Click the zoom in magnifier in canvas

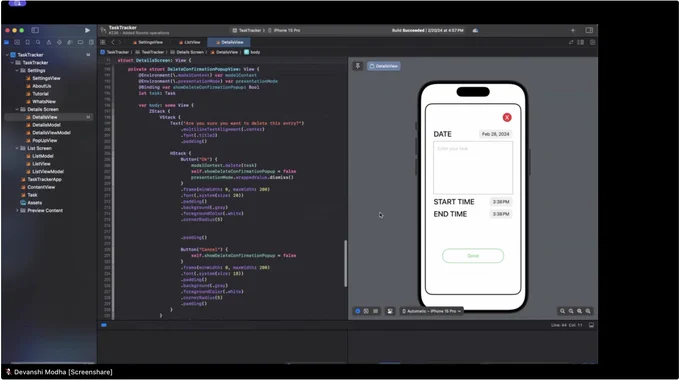[588, 311]
